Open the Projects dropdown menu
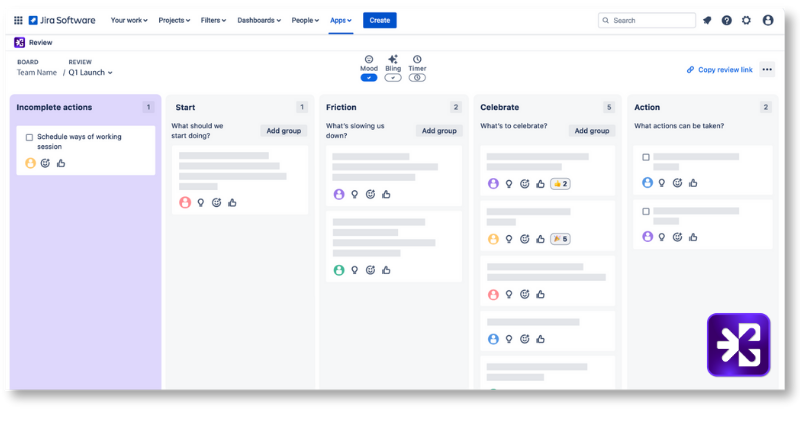 (x=175, y=20)
